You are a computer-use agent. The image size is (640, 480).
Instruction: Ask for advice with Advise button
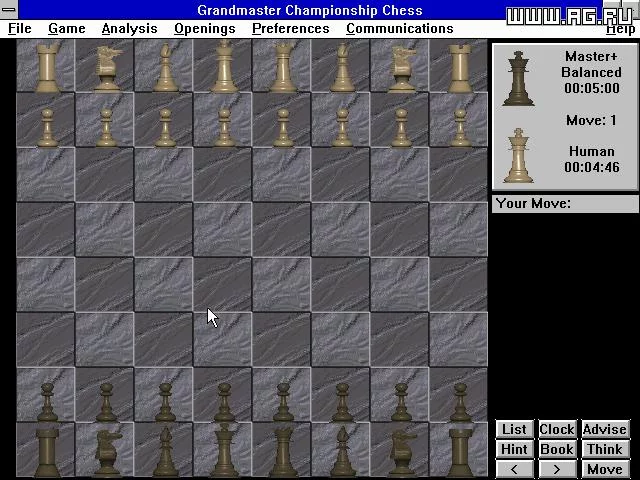click(x=605, y=429)
